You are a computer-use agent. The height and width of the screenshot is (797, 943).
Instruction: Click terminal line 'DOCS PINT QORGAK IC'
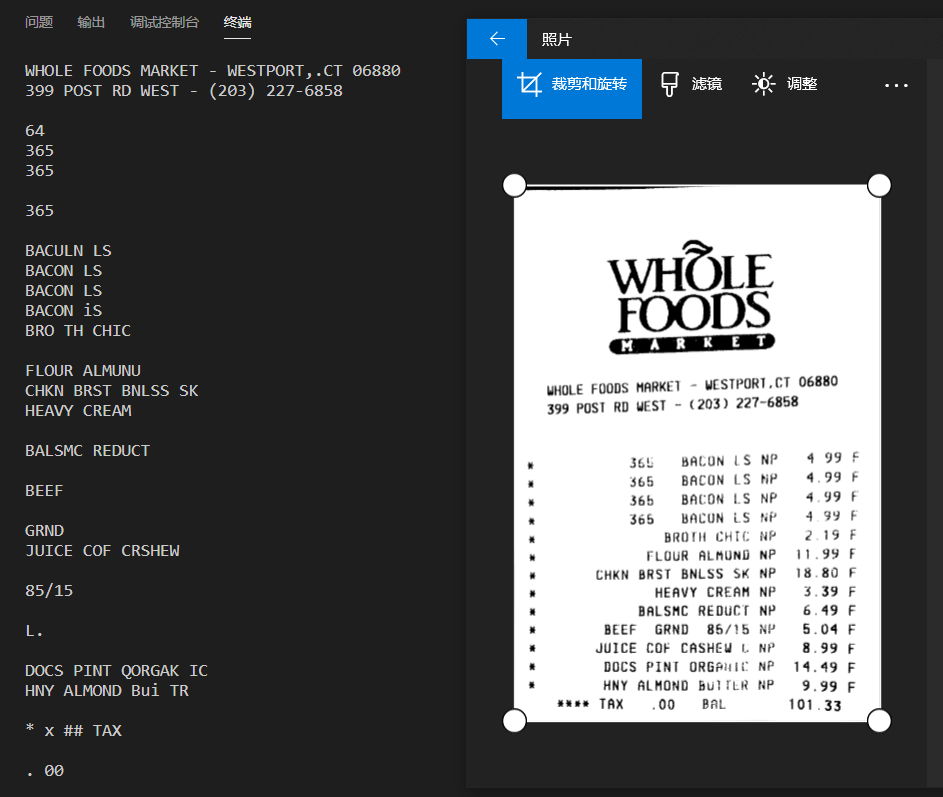coord(116,671)
